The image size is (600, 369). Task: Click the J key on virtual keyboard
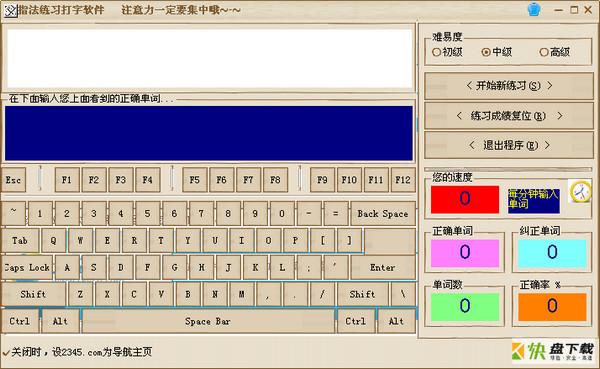228,268
